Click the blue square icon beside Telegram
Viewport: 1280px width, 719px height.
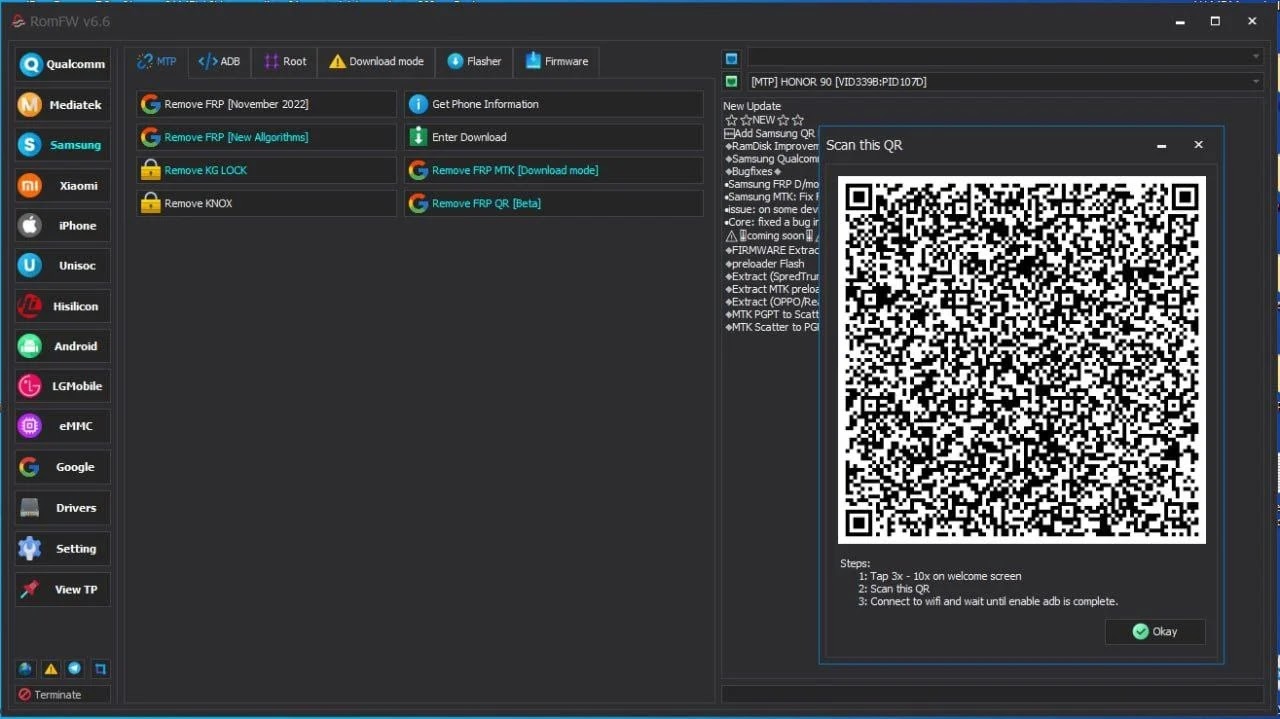(x=100, y=669)
